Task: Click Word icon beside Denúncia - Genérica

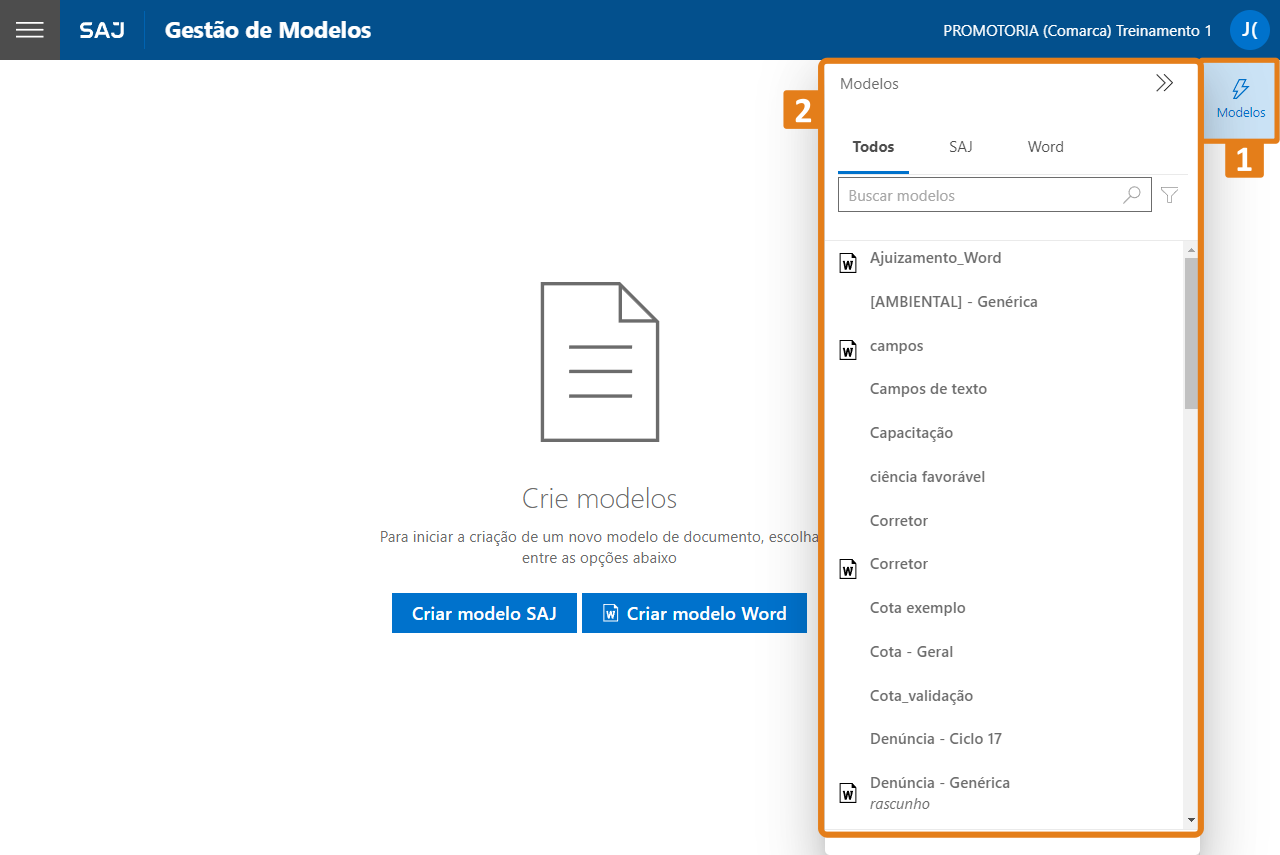Action: coord(848,793)
